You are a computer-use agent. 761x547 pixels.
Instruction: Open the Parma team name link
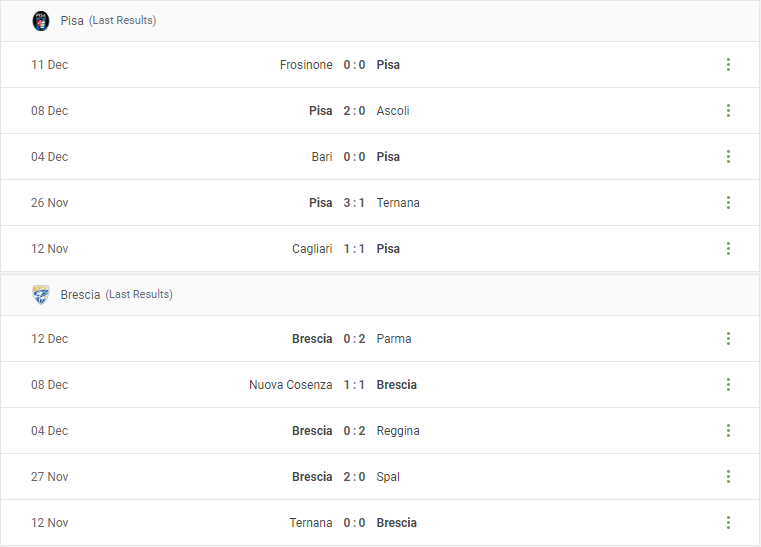tap(394, 338)
